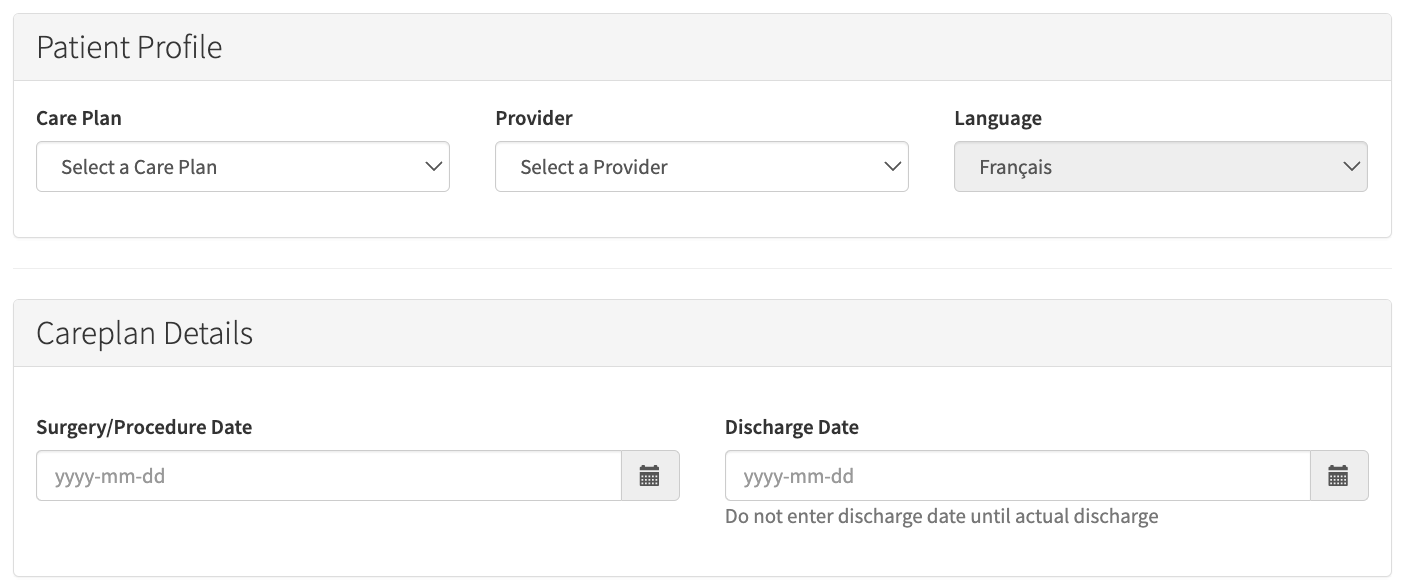Click the discharge date help text
This screenshot has height=588, width=1406.
941,517
